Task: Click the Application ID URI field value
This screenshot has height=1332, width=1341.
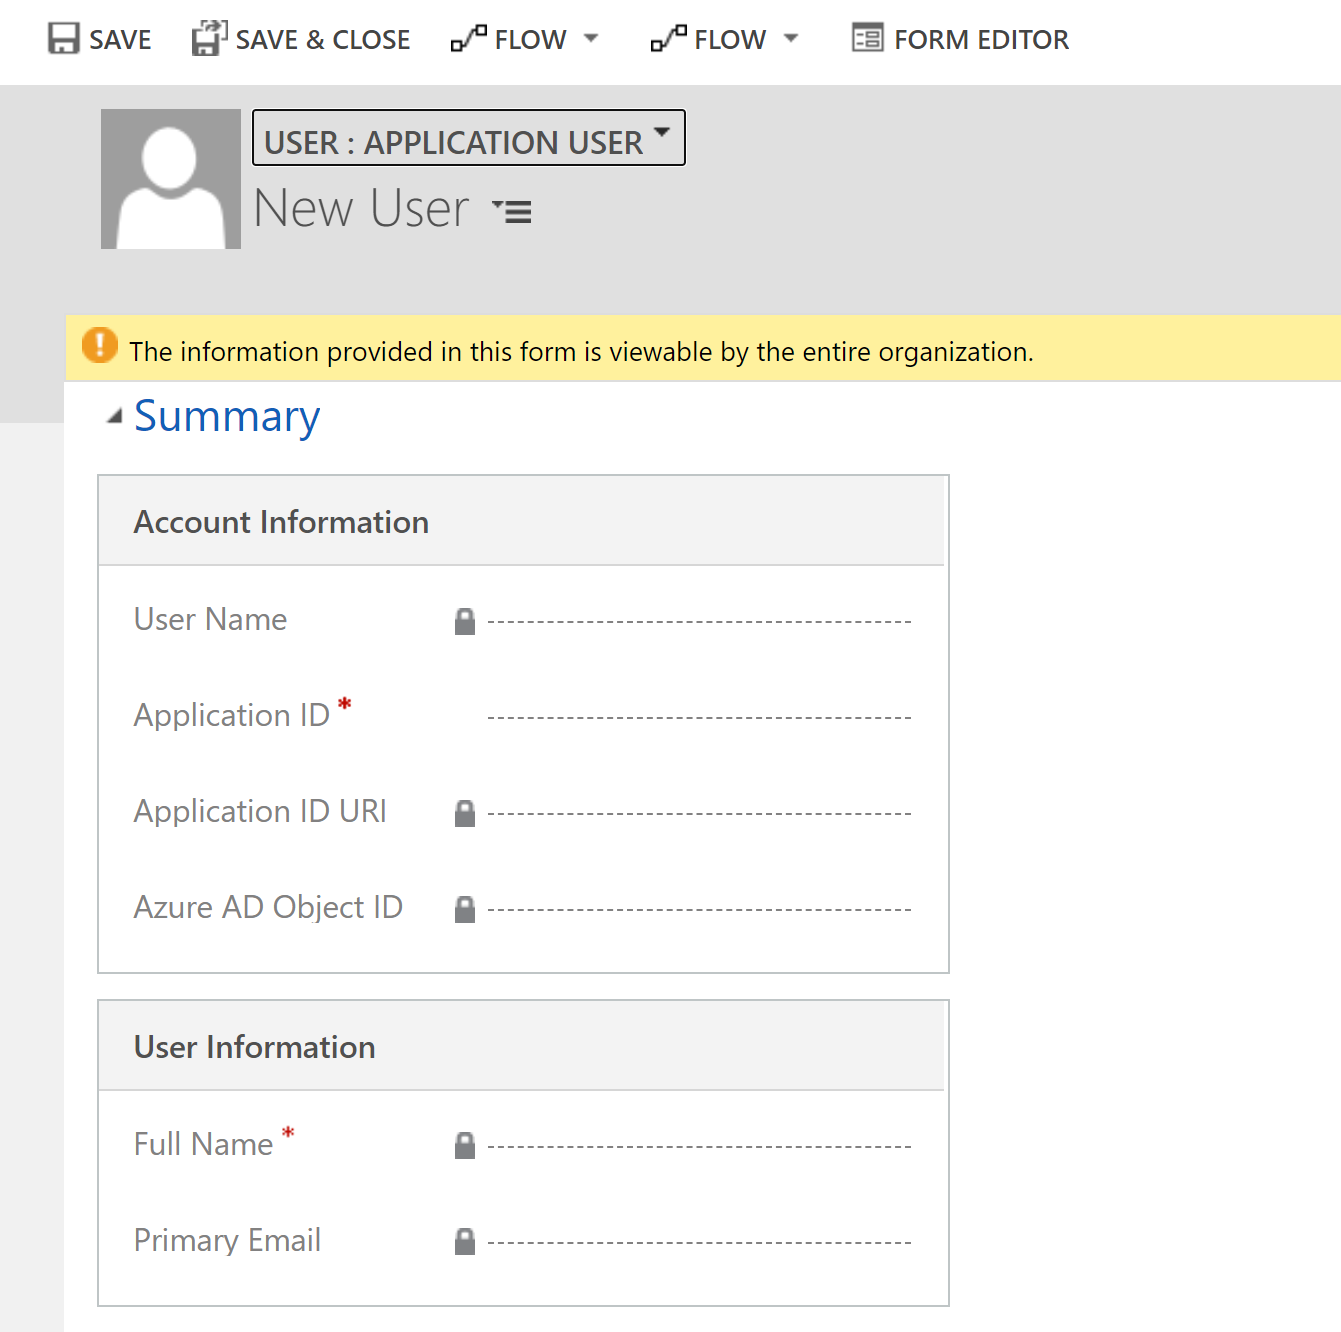Action: (x=699, y=812)
